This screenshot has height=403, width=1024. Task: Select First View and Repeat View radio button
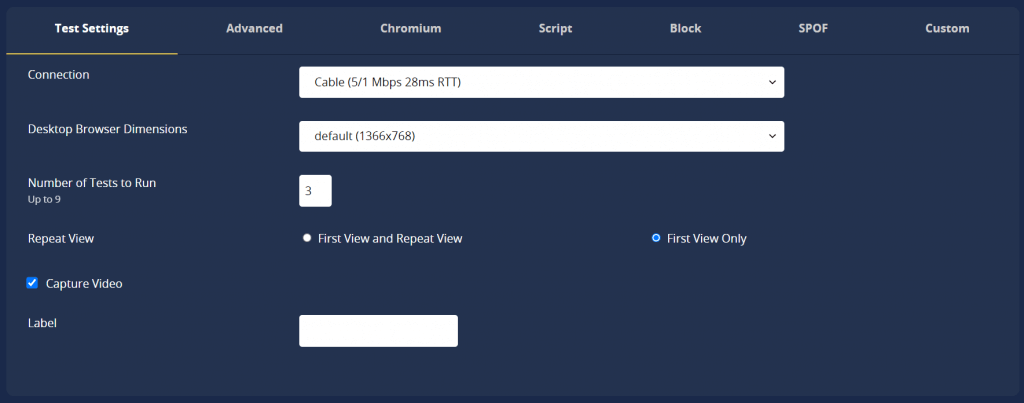(307, 238)
